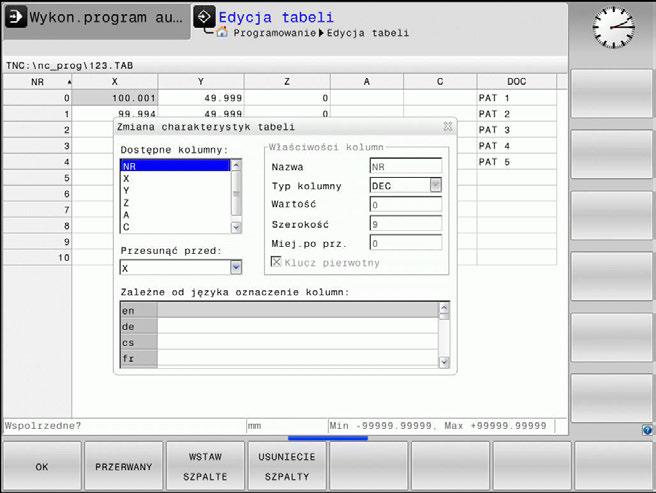
Task: Select Z in available columns list
Action: coord(175,203)
